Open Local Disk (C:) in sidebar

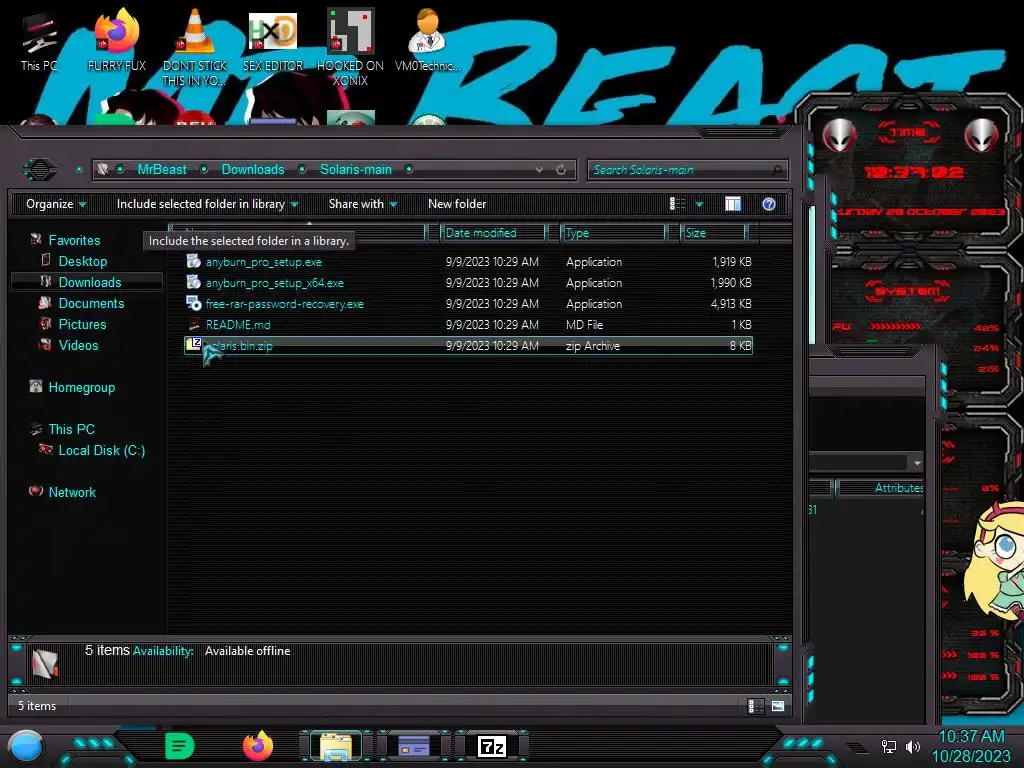[102, 450]
